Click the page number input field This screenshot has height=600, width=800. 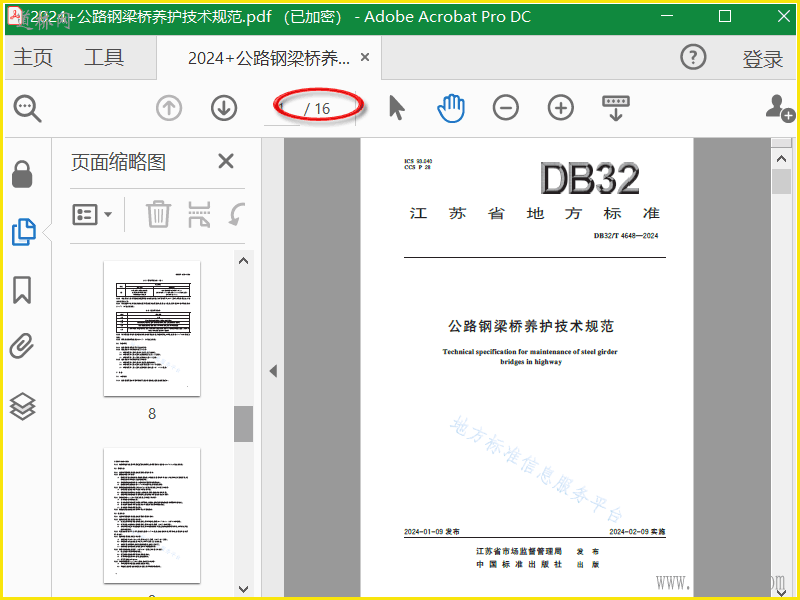tap(282, 108)
